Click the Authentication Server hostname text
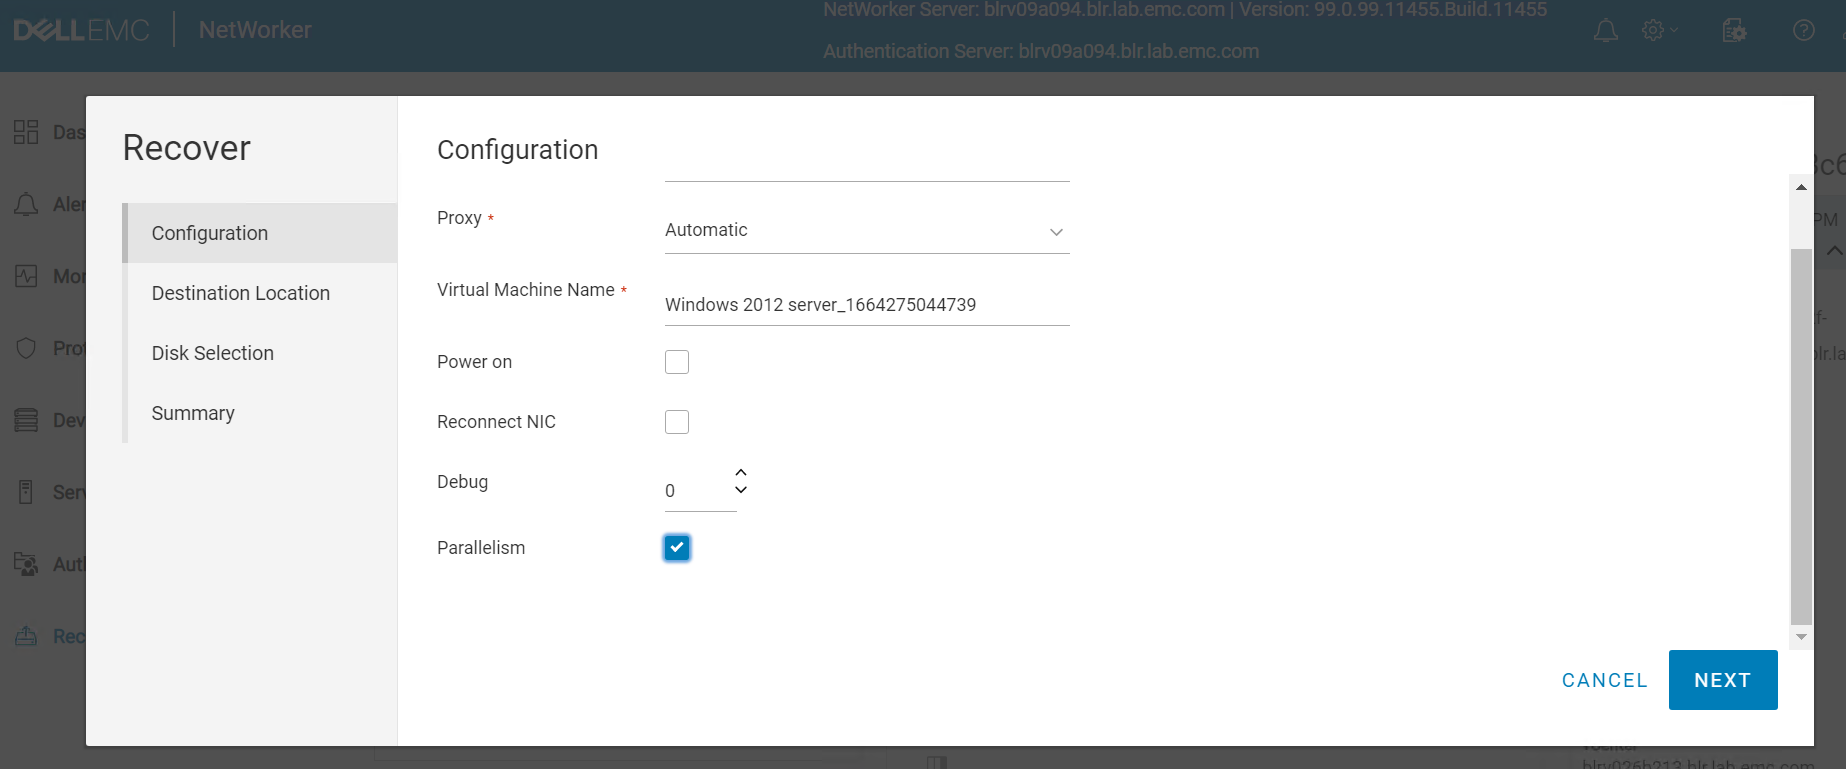 tap(1041, 51)
